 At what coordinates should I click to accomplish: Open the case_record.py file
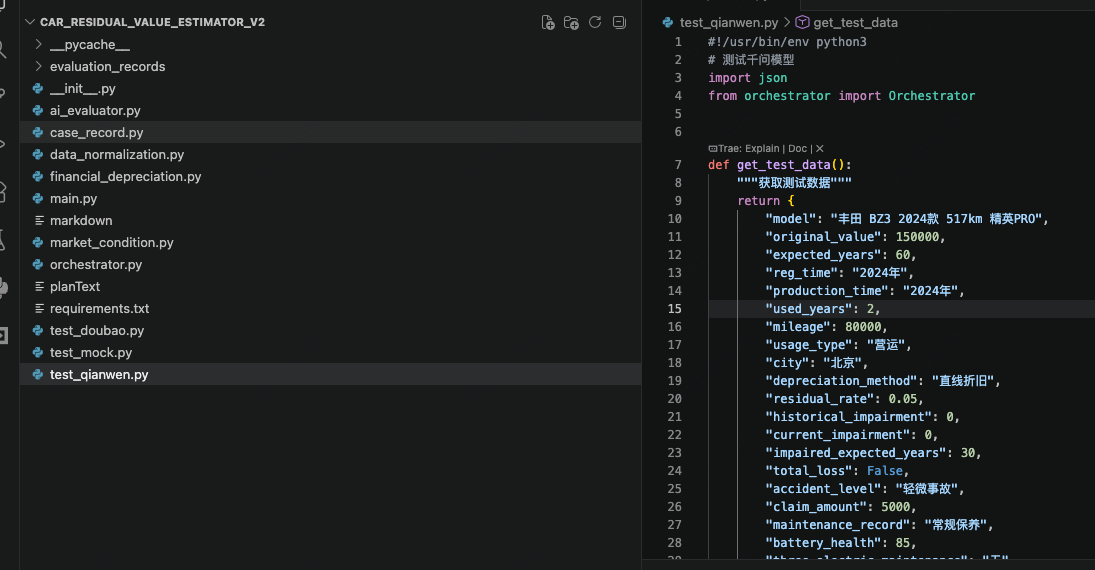96,133
